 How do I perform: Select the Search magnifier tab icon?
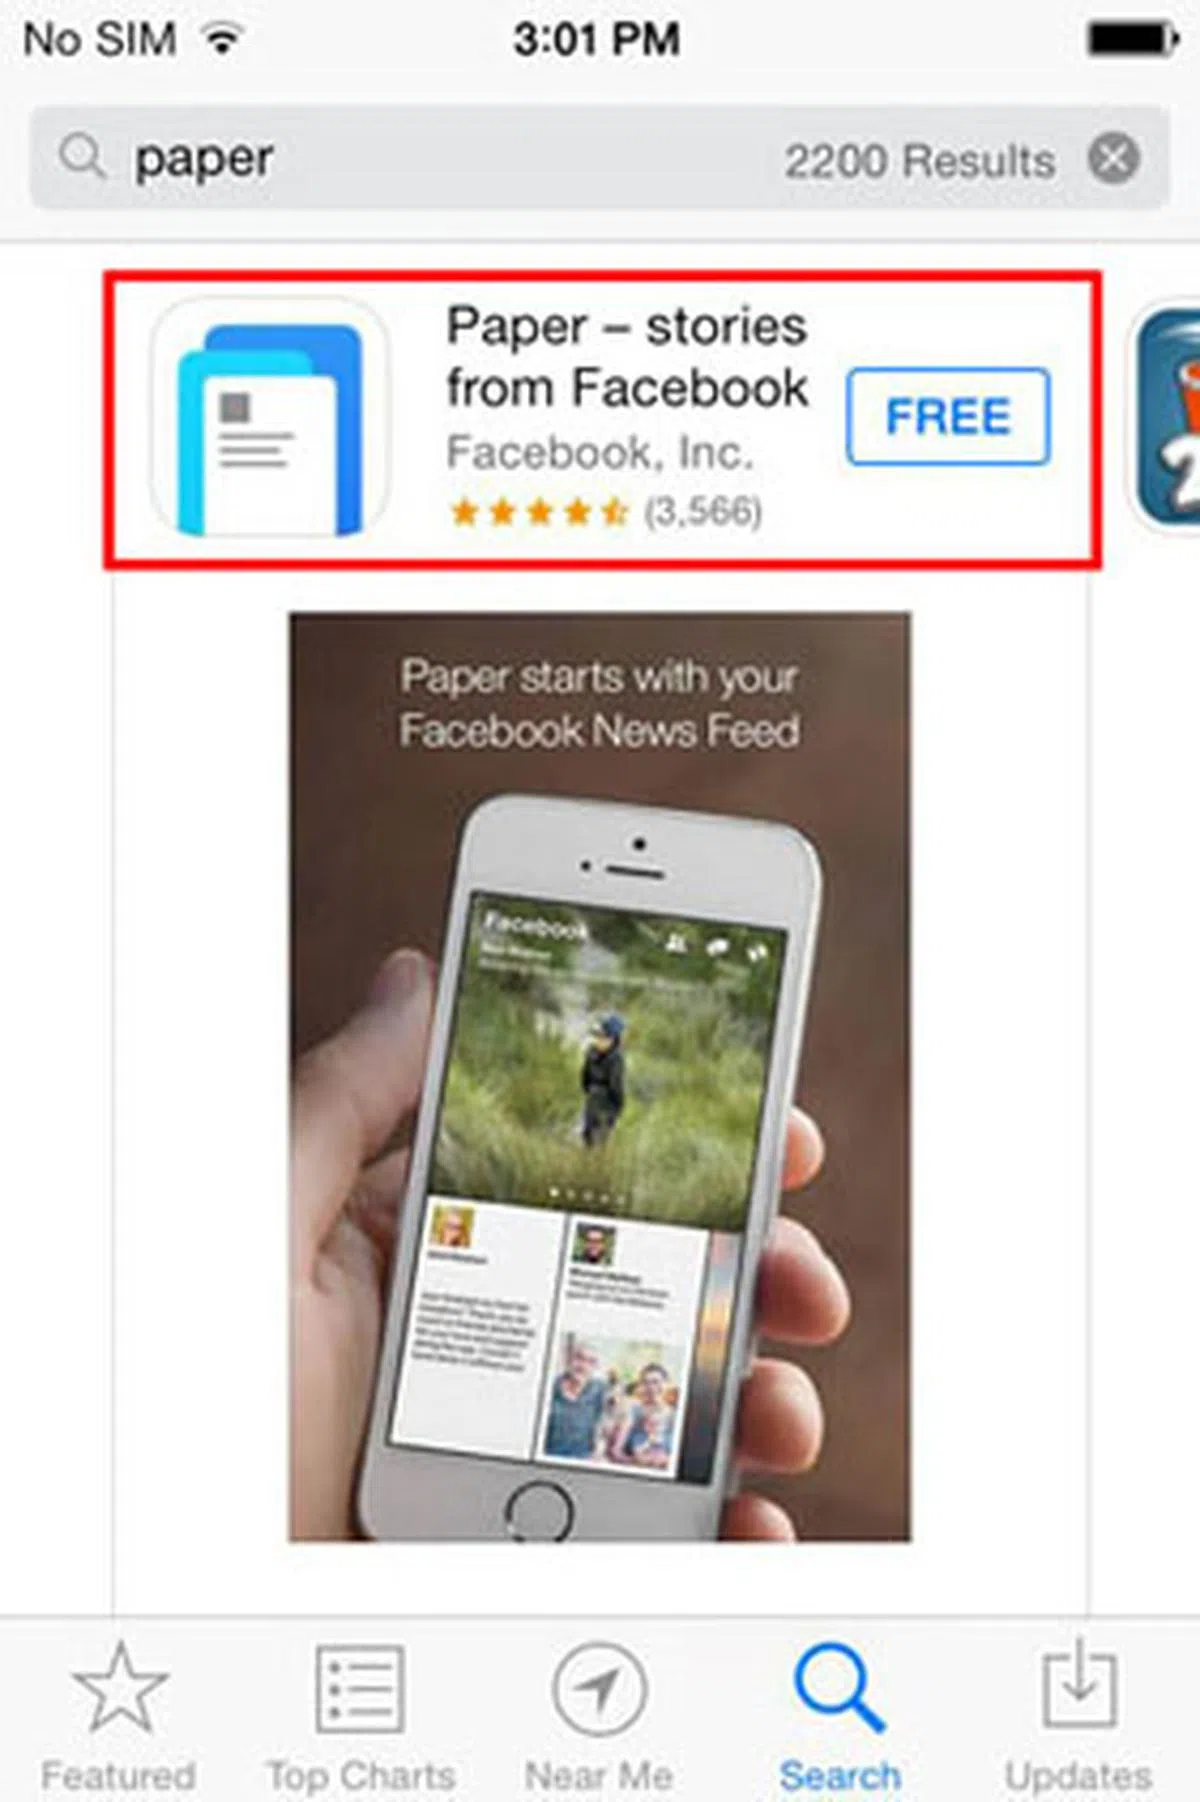click(839, 1688)
